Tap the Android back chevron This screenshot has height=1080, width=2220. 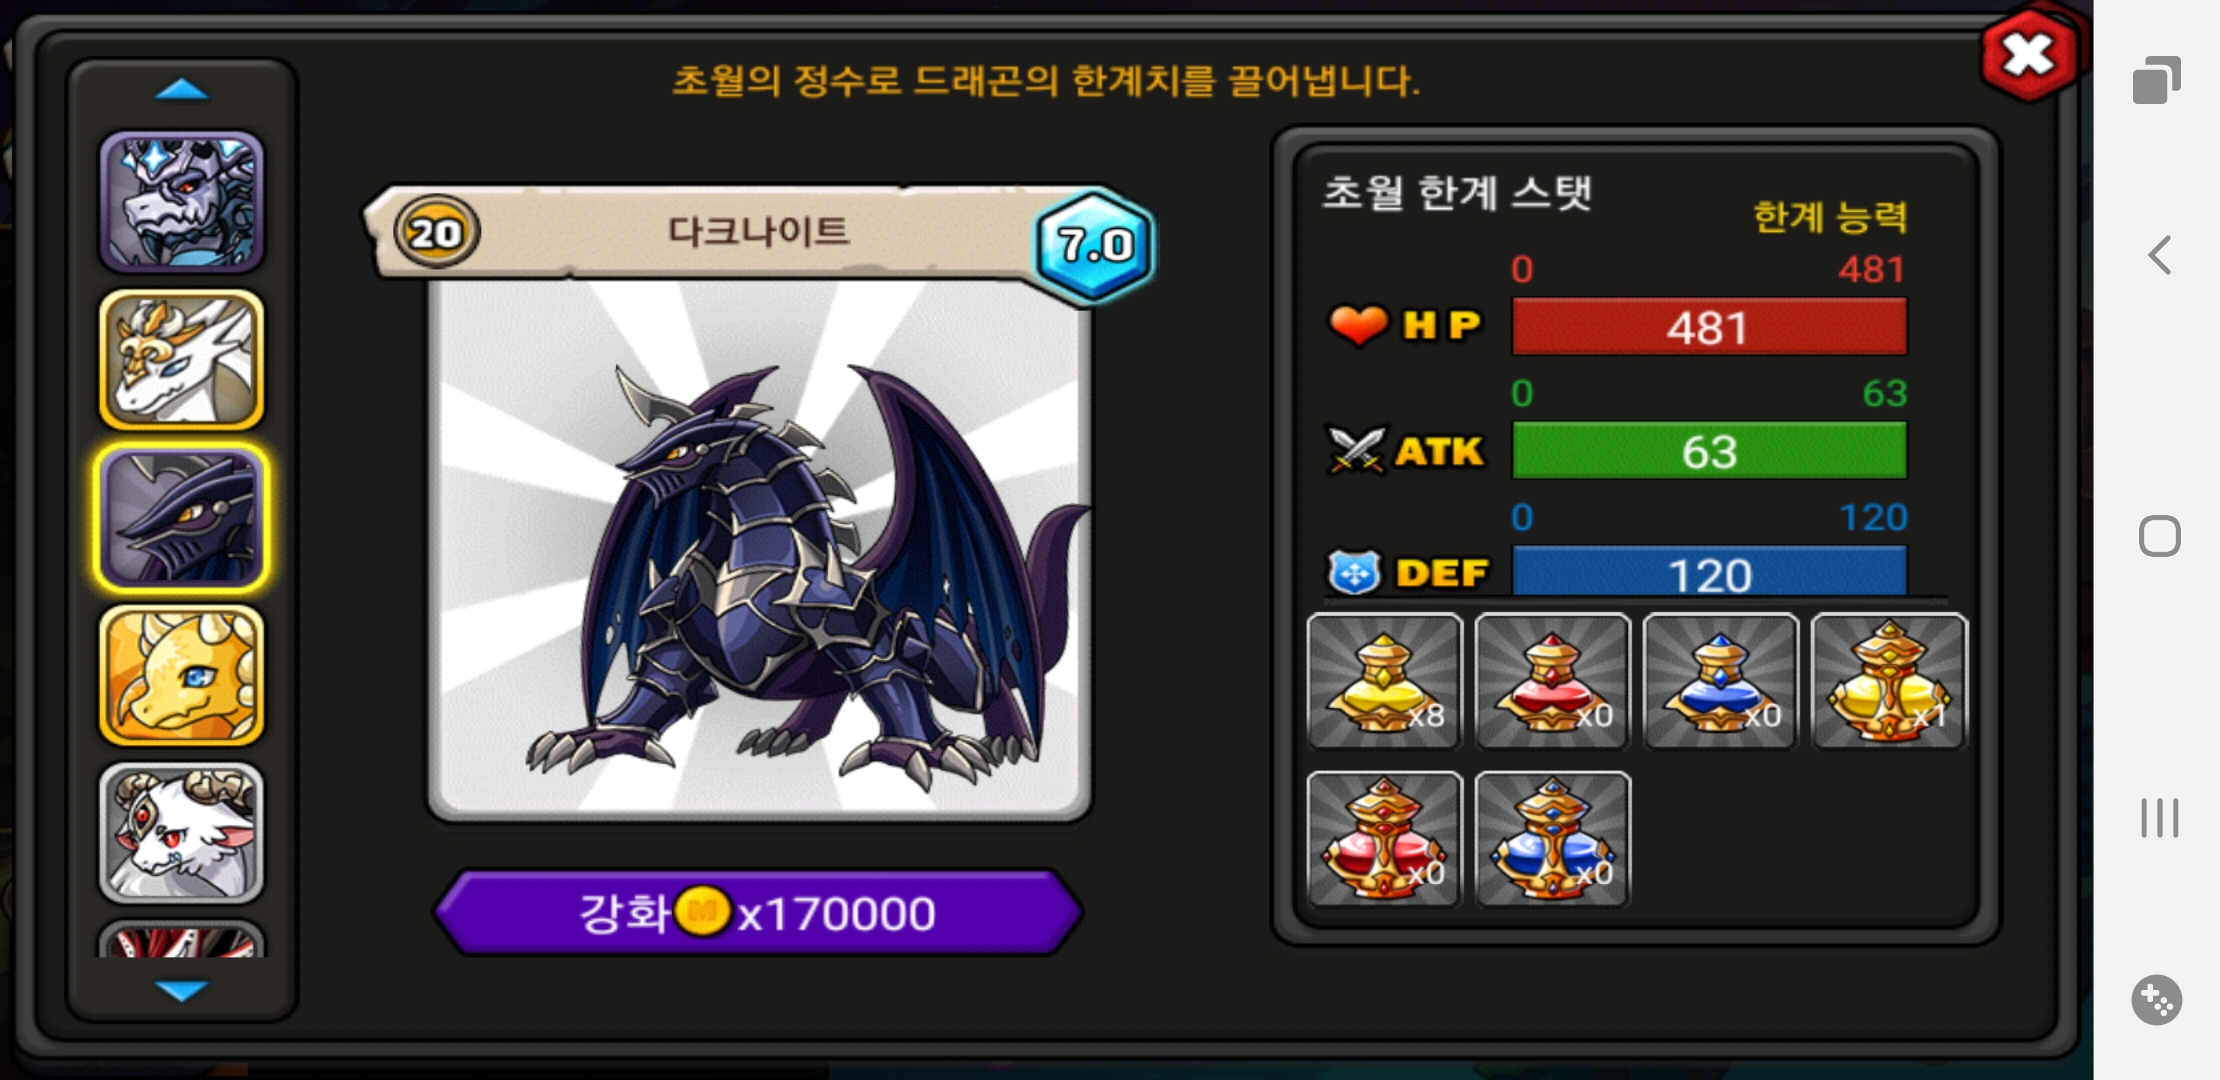[x=2159, y=255]
